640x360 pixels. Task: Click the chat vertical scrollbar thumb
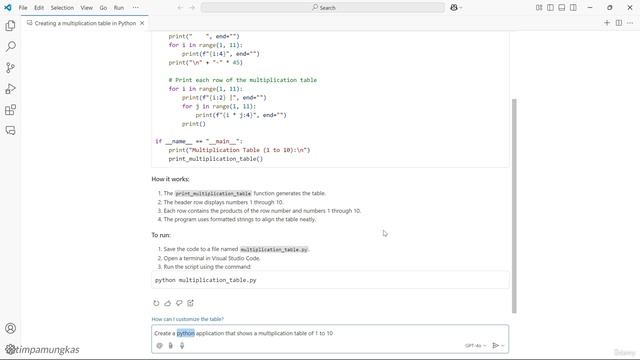tap(514, 206)
